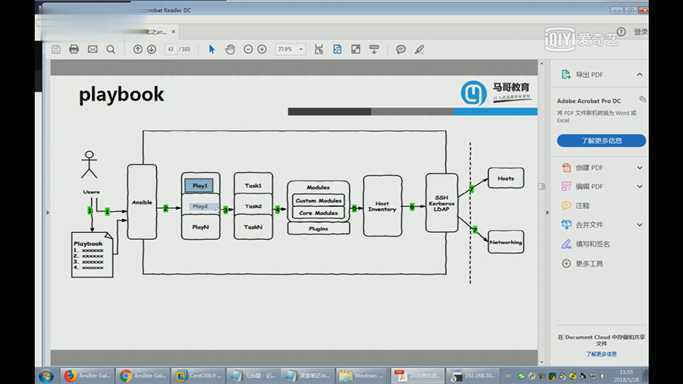Go to previous page arrow
The height and width of the screenshot is (384, 683).
click(x=138, y=49)
